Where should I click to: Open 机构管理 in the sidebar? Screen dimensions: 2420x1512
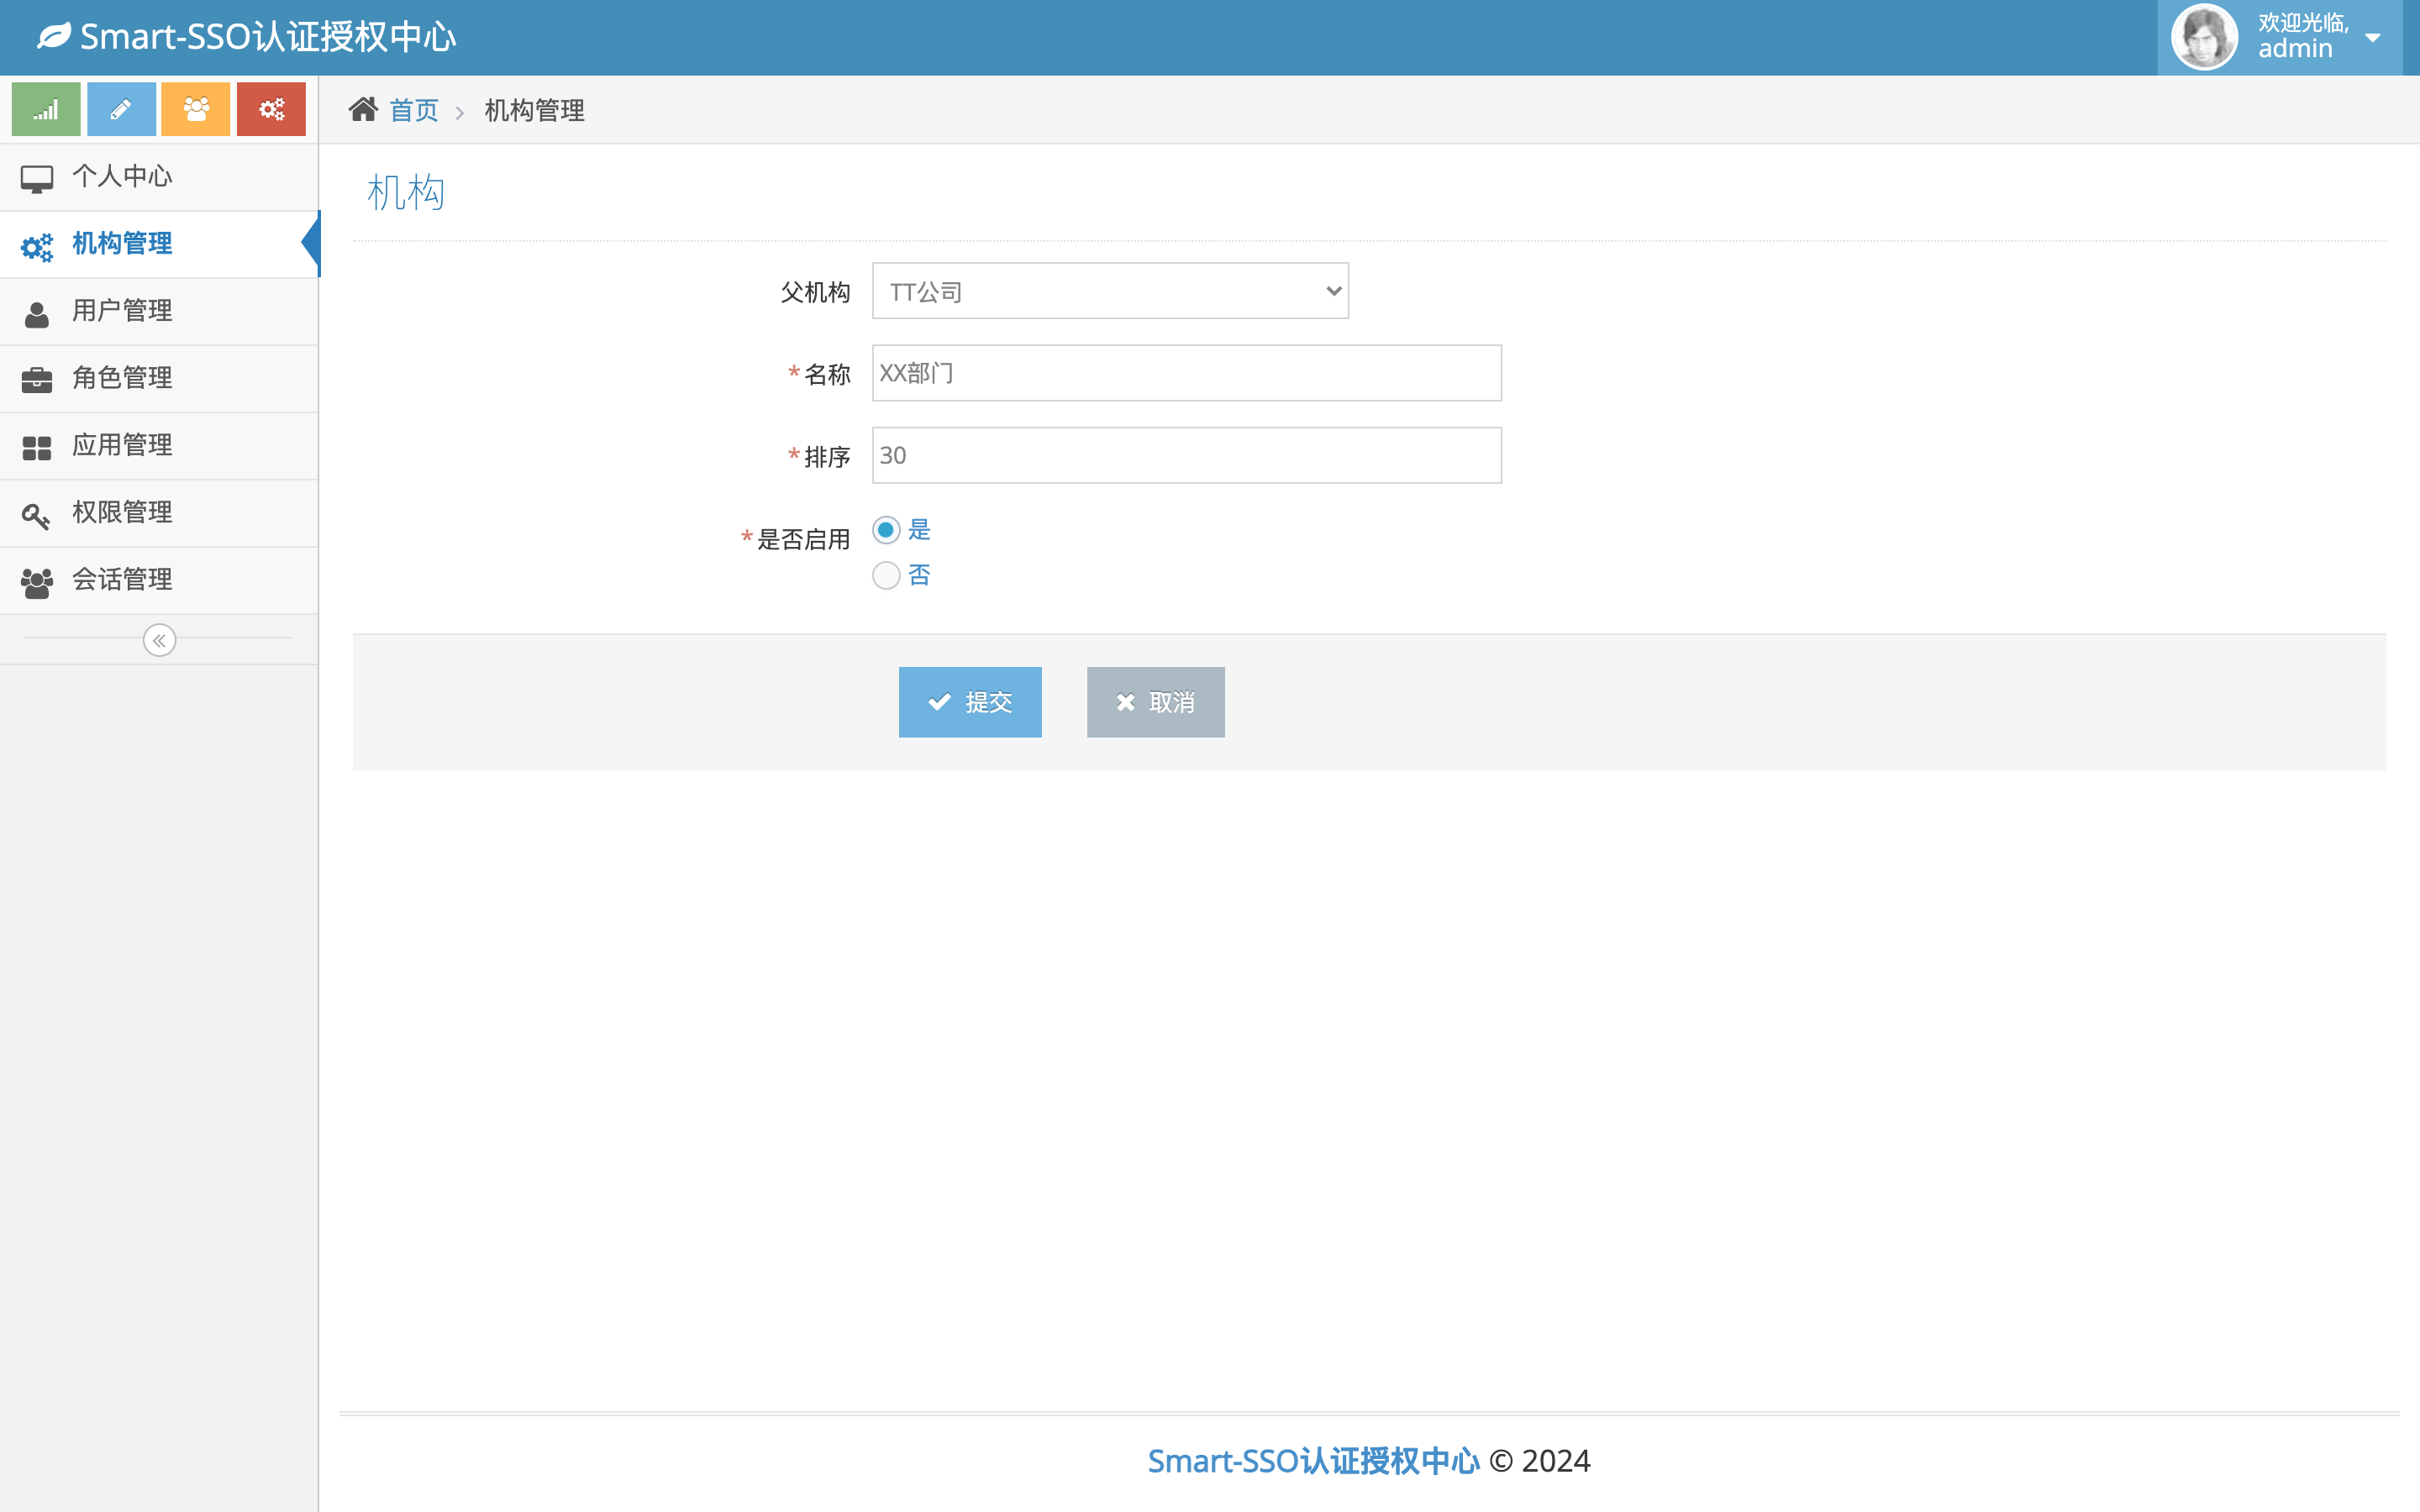(159, 244)
